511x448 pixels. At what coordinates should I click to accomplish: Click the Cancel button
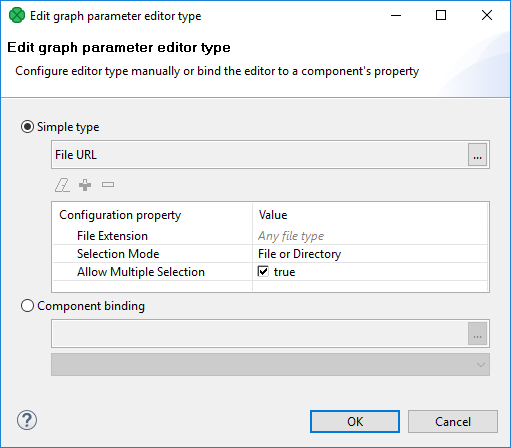pos(453,422)
